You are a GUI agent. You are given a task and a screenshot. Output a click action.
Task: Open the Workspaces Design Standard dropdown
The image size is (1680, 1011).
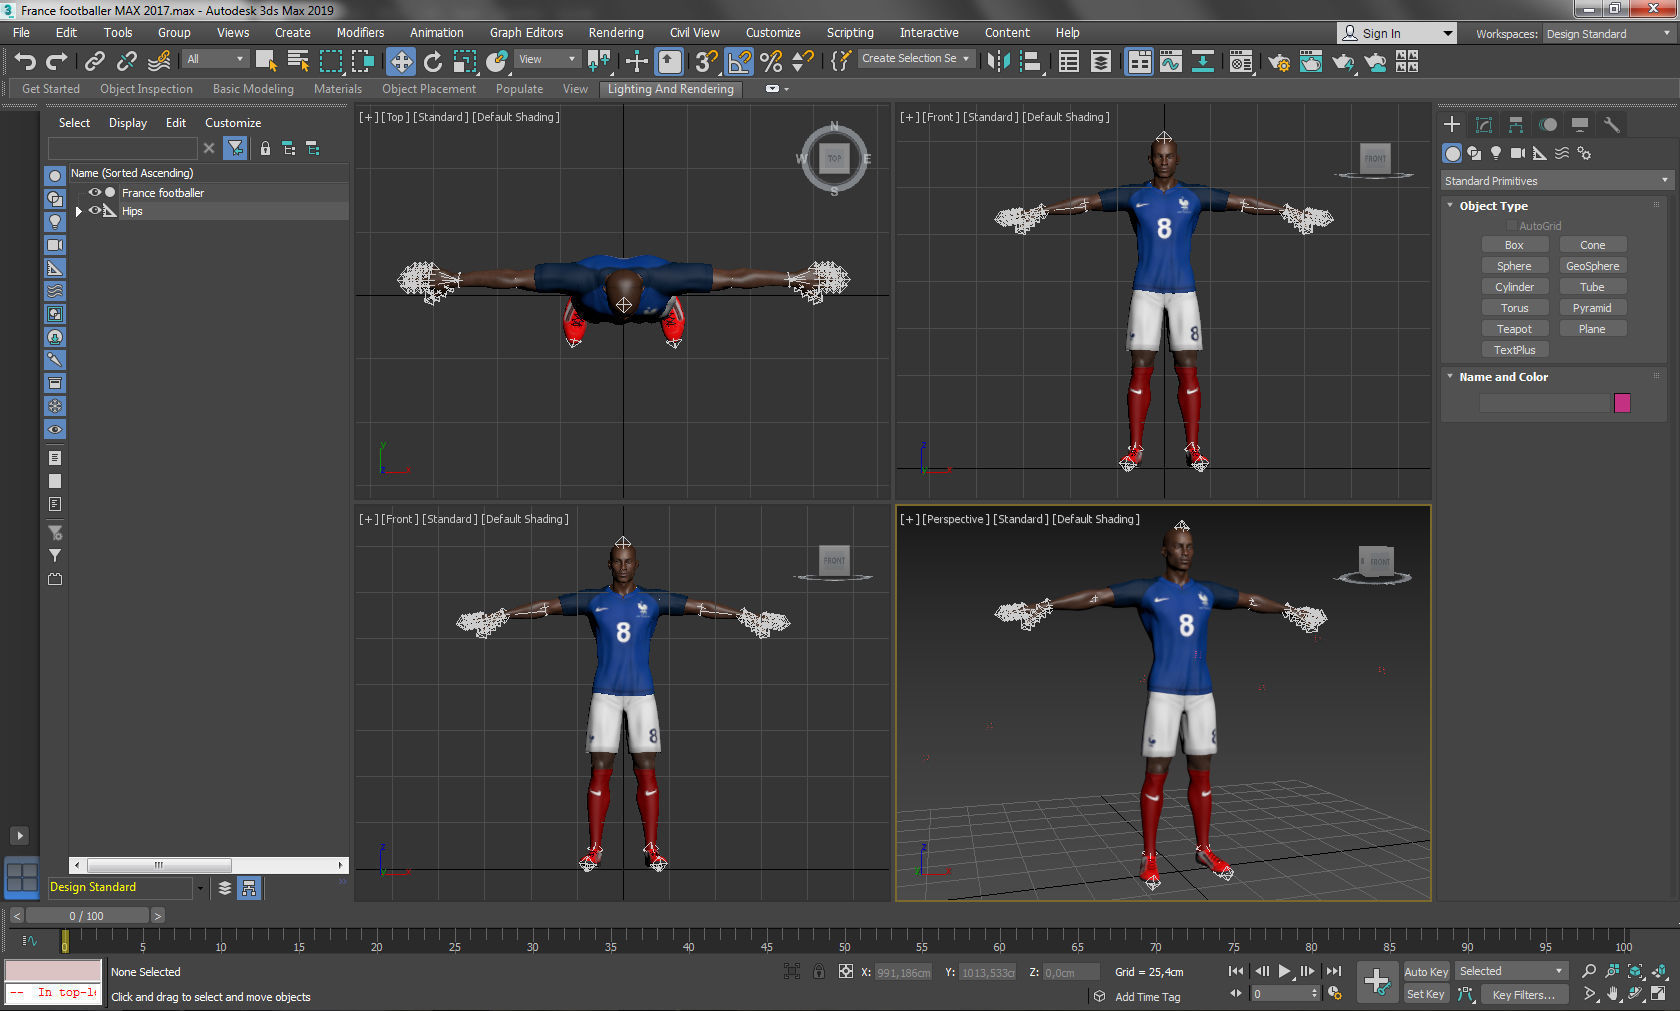(x=1608, y=34)
